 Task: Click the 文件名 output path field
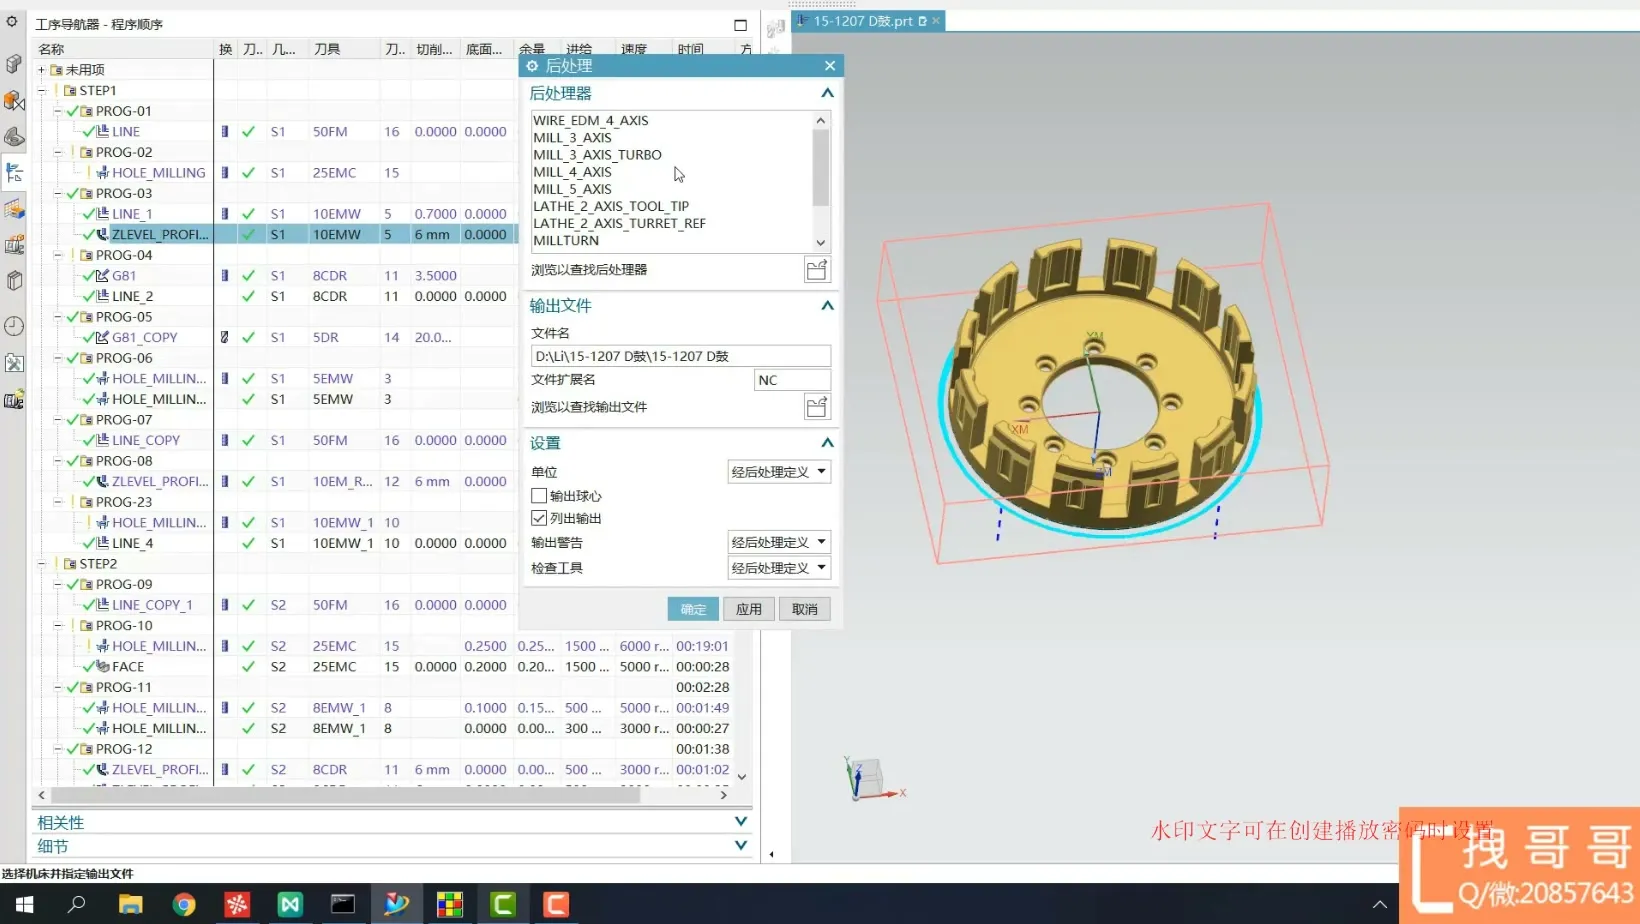point(680,356)
